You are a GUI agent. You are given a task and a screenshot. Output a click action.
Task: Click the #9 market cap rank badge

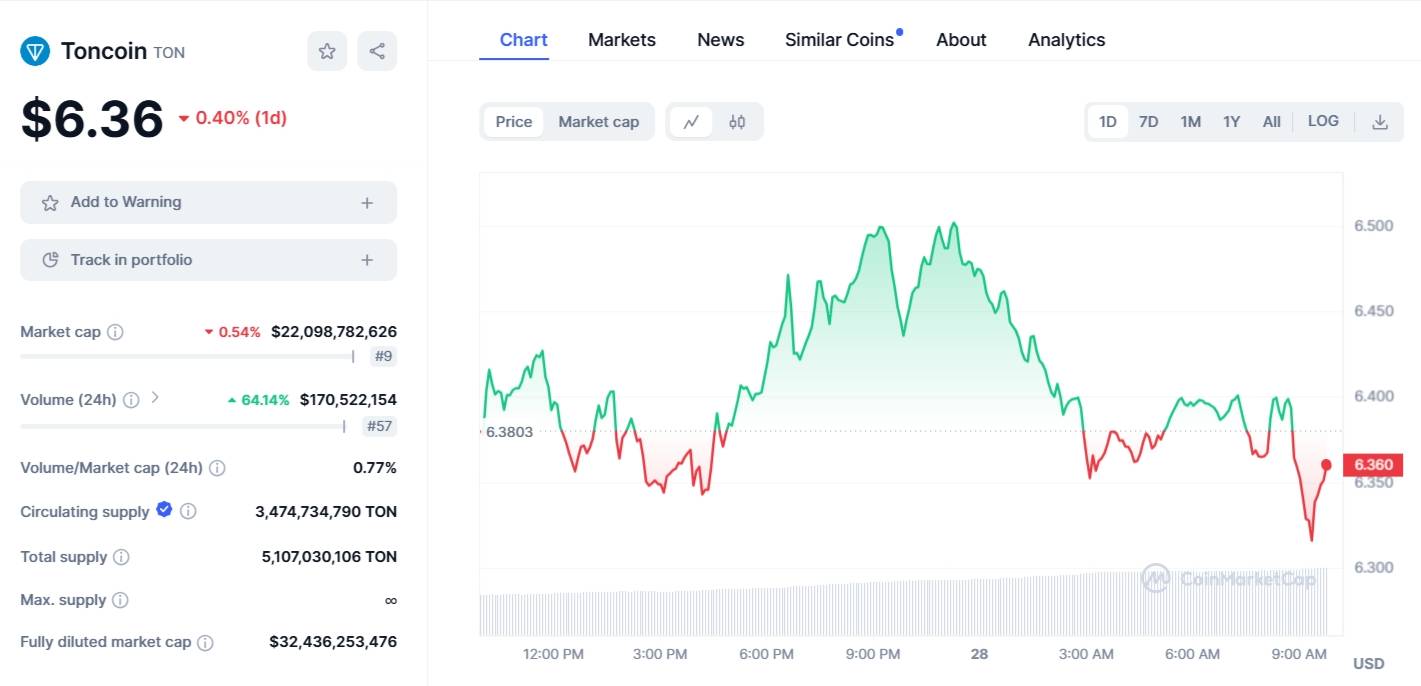pyautogui.click(x=383, y=356)
